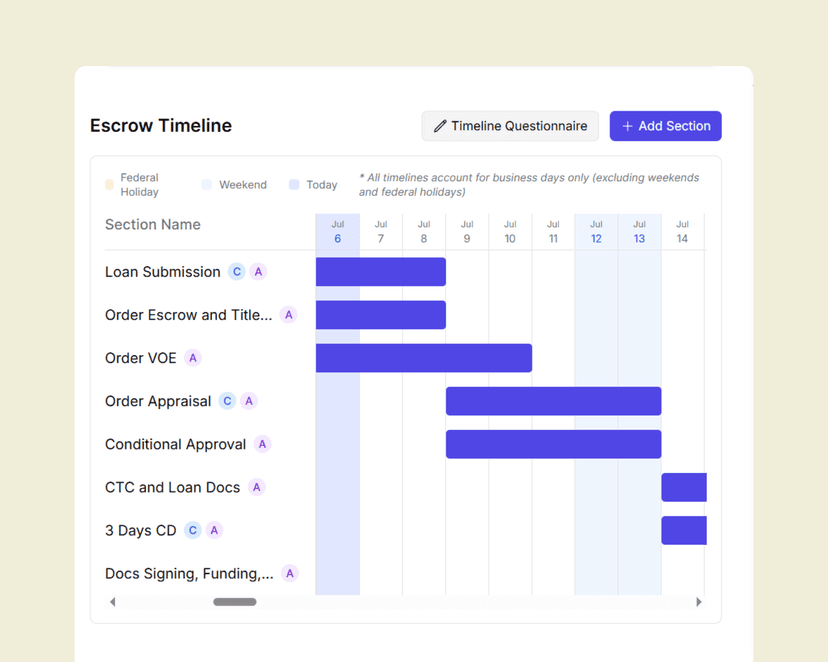Select the 3 Days CD timeline bar

tap(684, 531)
